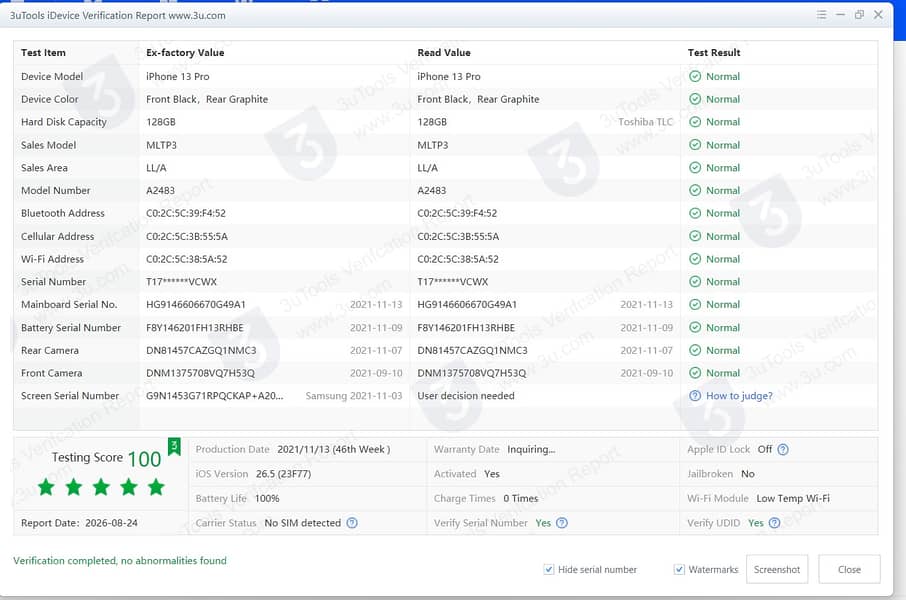The image size is (906, 600).
Task: Click the Battery Life 100% value
Action: [x=267, y=498]
